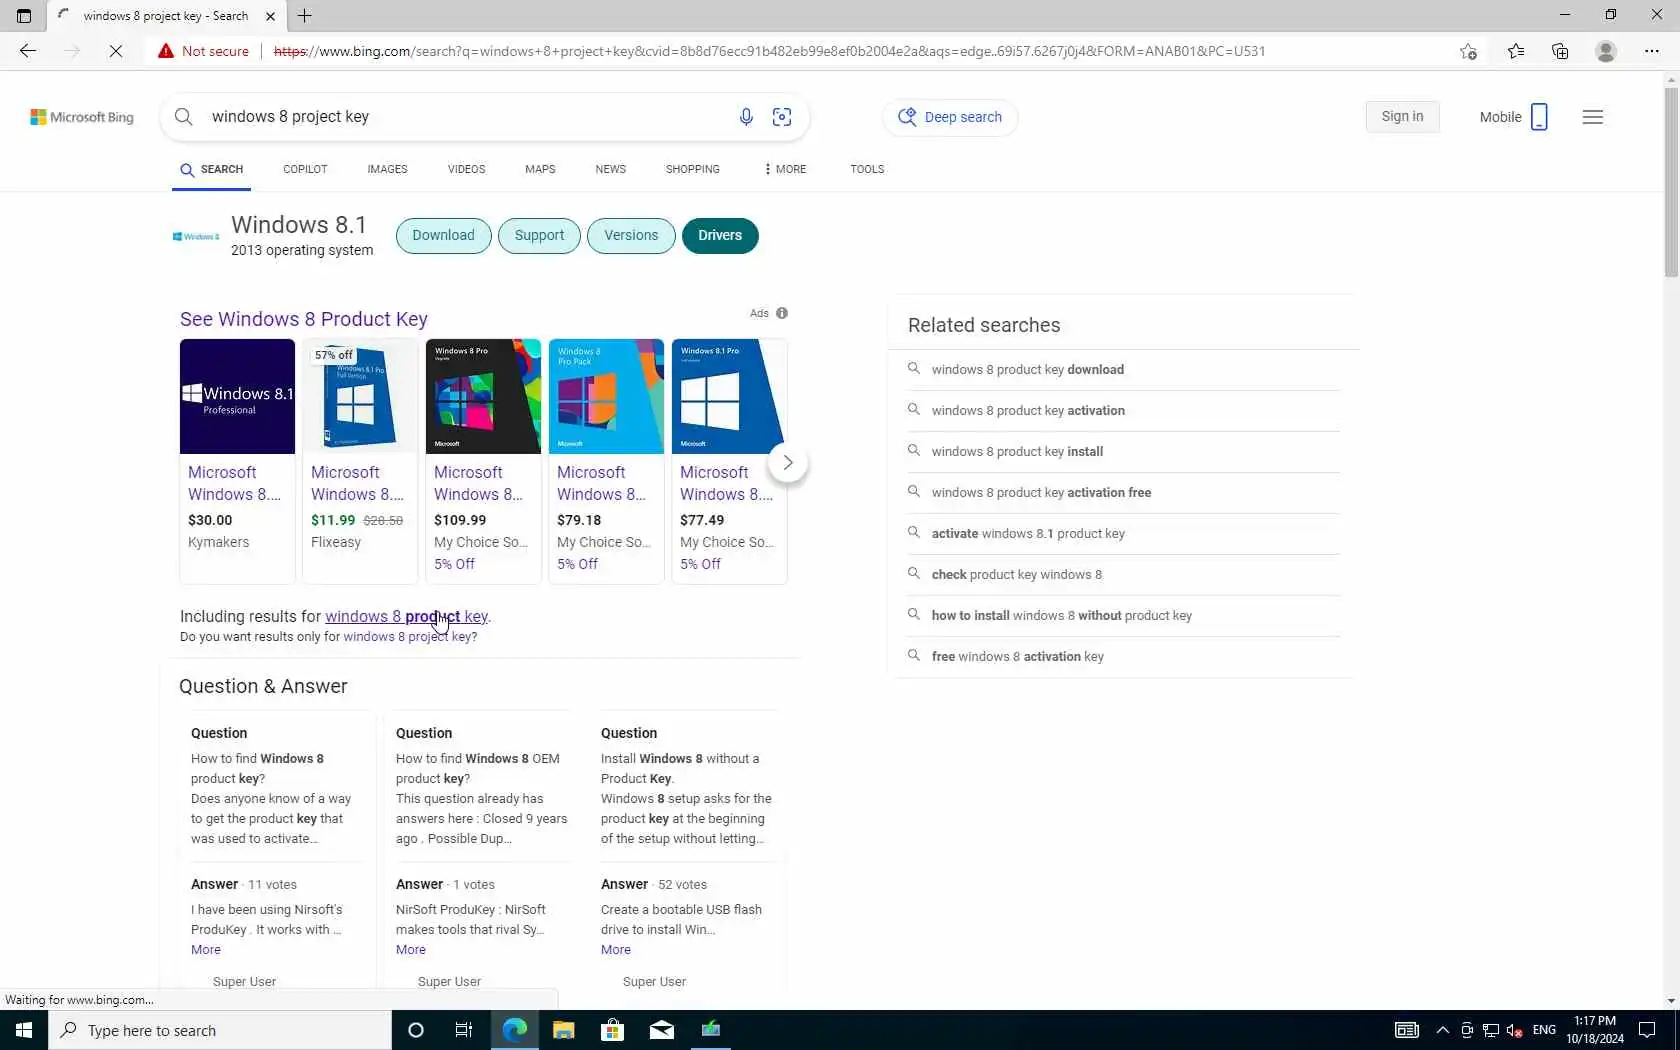Search check product key windows 8
Screen dimensions: 1680x1050
point(1016,575)
